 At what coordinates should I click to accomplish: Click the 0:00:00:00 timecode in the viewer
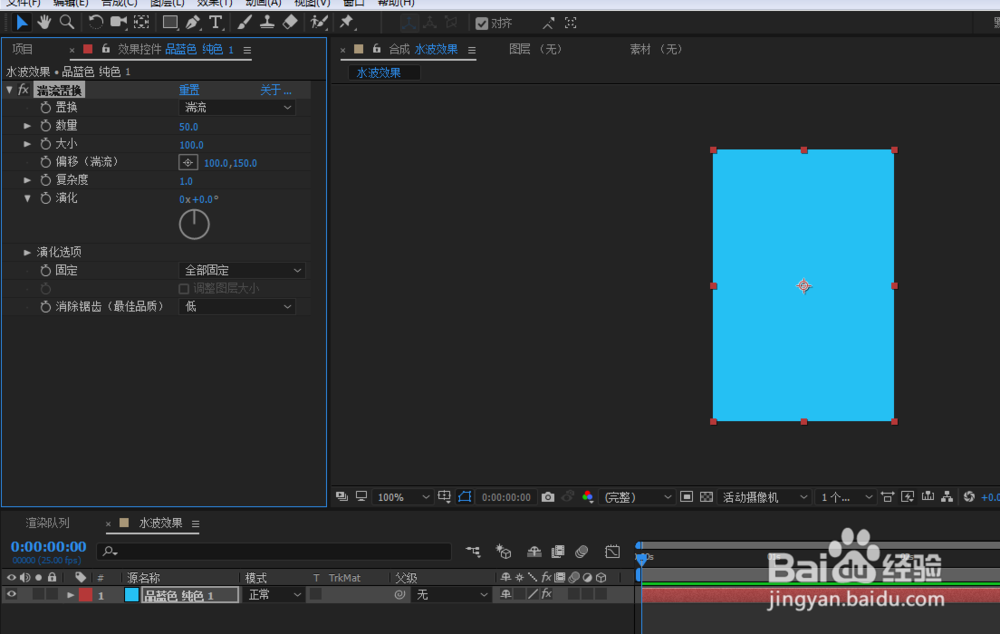click(506, 497)
